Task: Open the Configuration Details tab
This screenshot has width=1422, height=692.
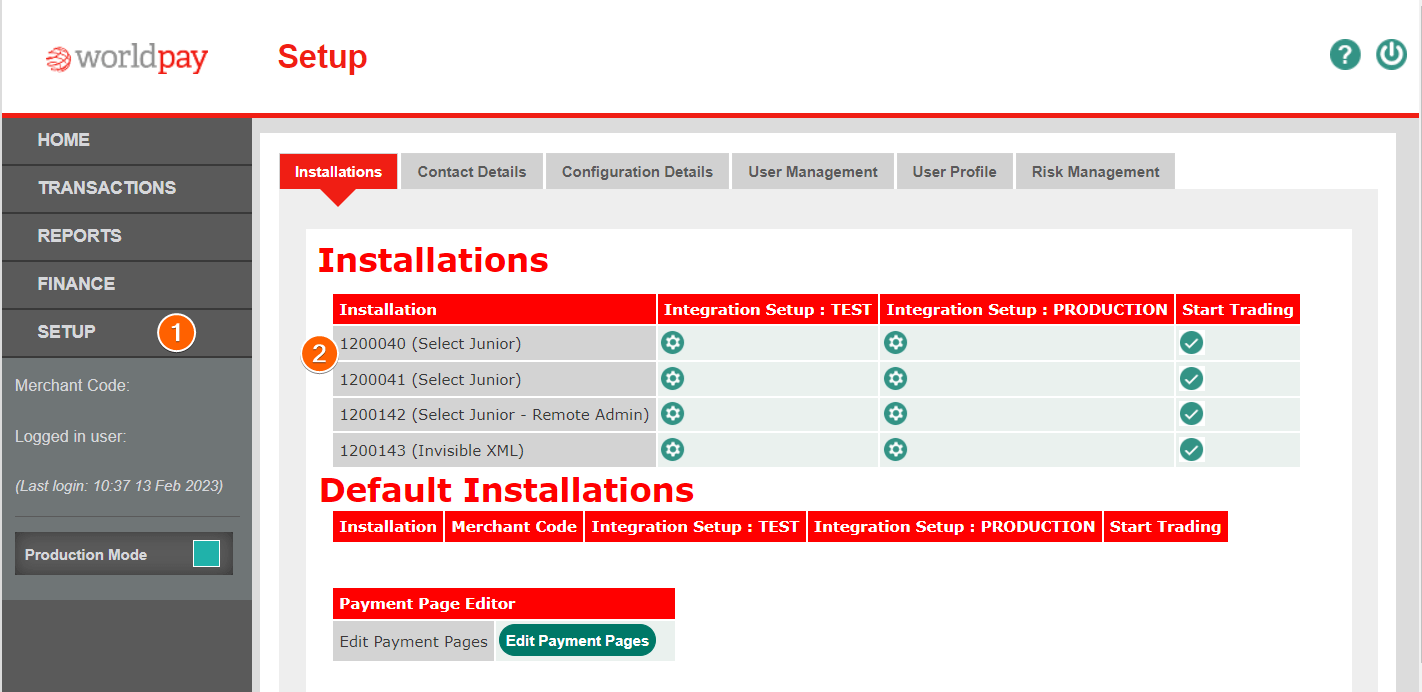Action: click(x=637, y=172)
